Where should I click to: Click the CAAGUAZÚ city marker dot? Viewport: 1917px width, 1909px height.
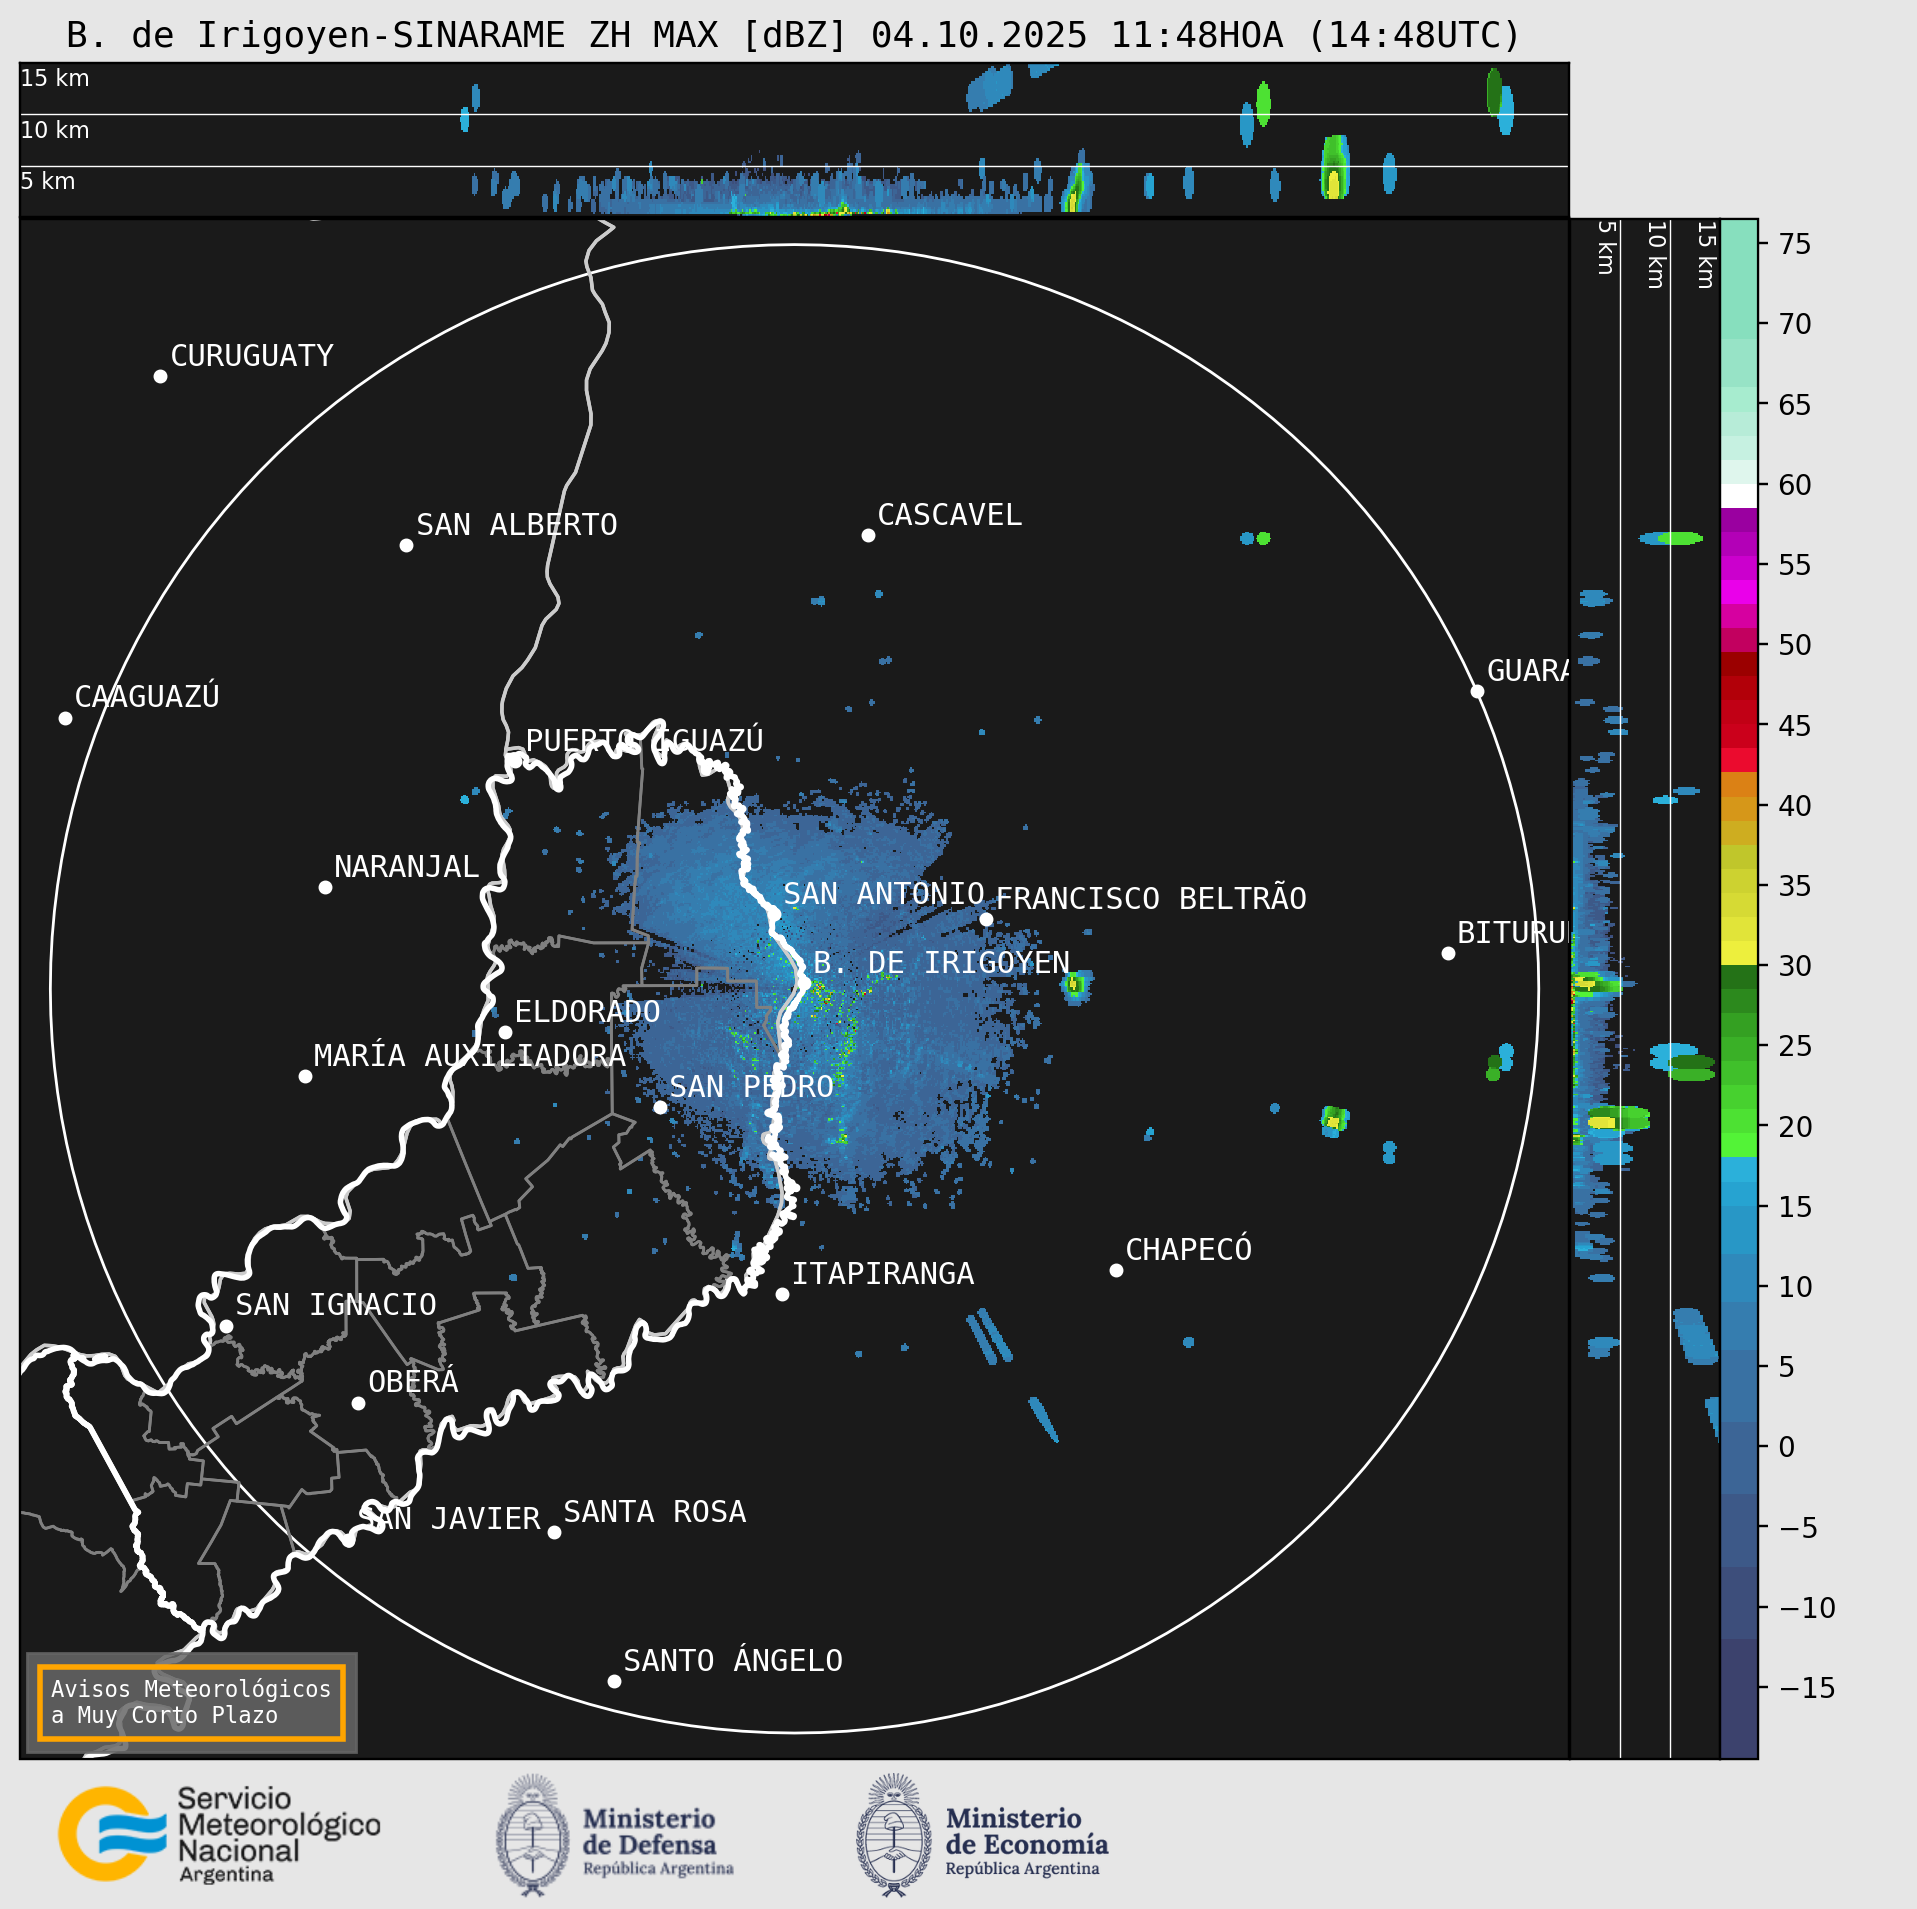click(x=65, y=718)
